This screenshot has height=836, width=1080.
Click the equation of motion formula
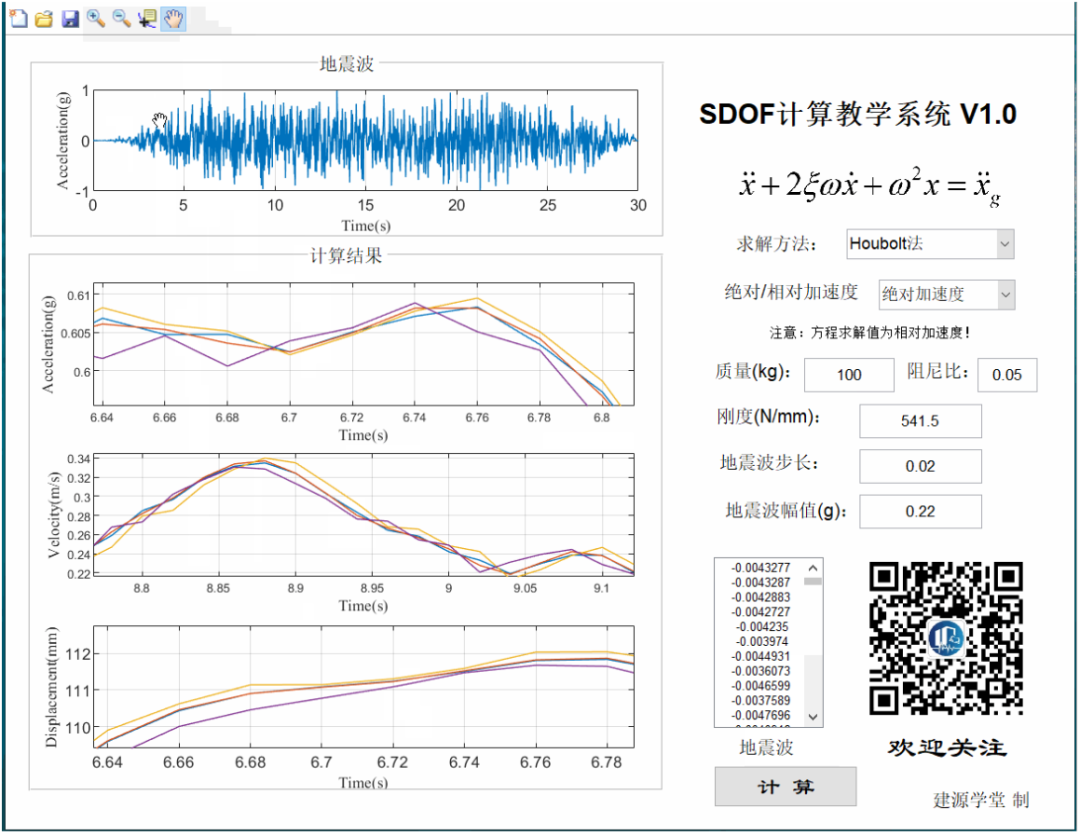869,187
